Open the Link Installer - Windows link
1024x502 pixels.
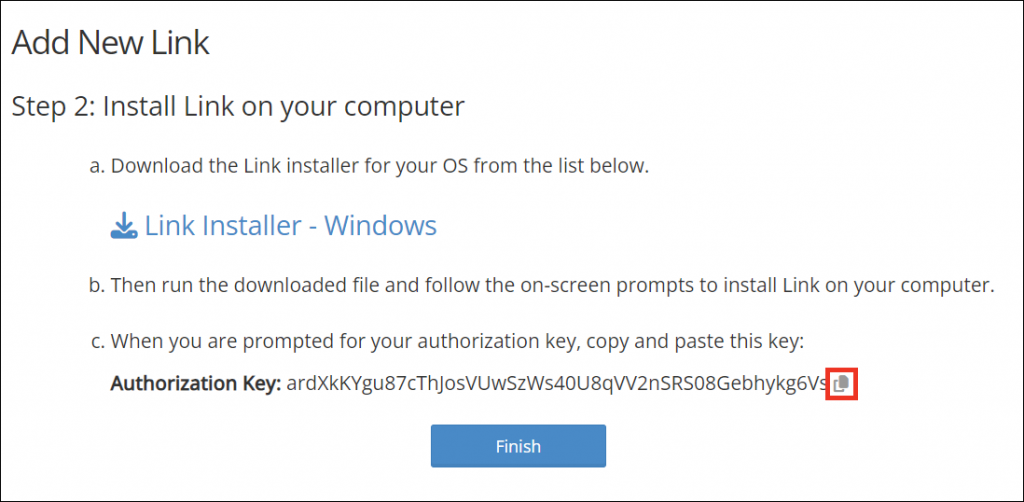(x=290, y=226)
